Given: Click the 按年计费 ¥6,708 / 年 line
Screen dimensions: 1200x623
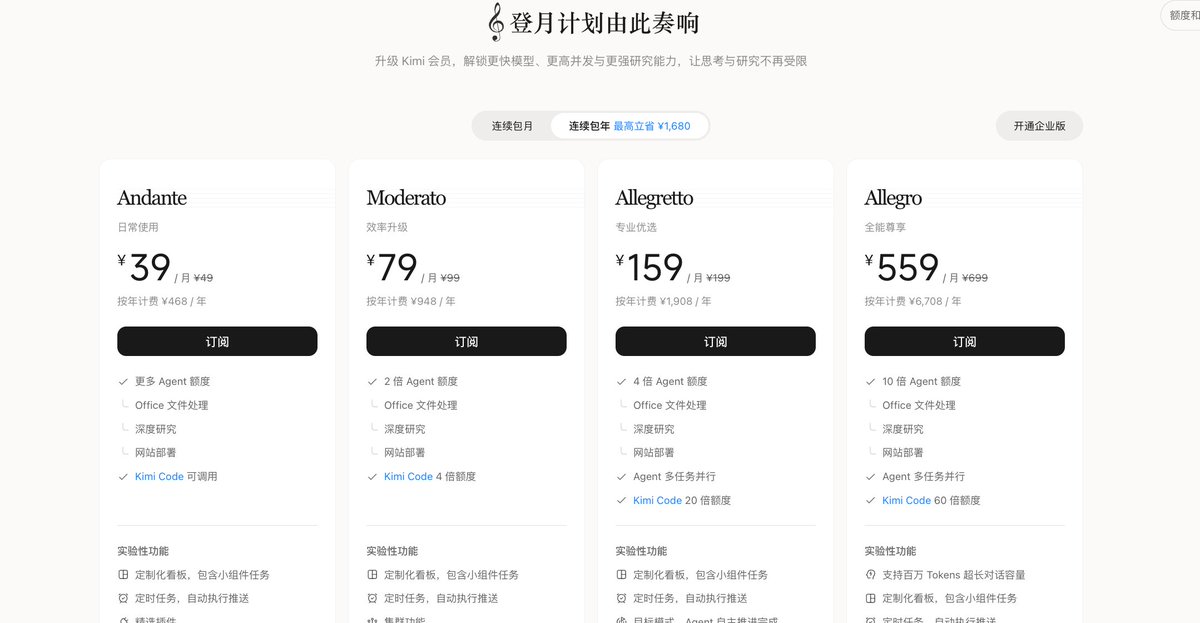Looking at the screenshot, I should click(913, 301).
